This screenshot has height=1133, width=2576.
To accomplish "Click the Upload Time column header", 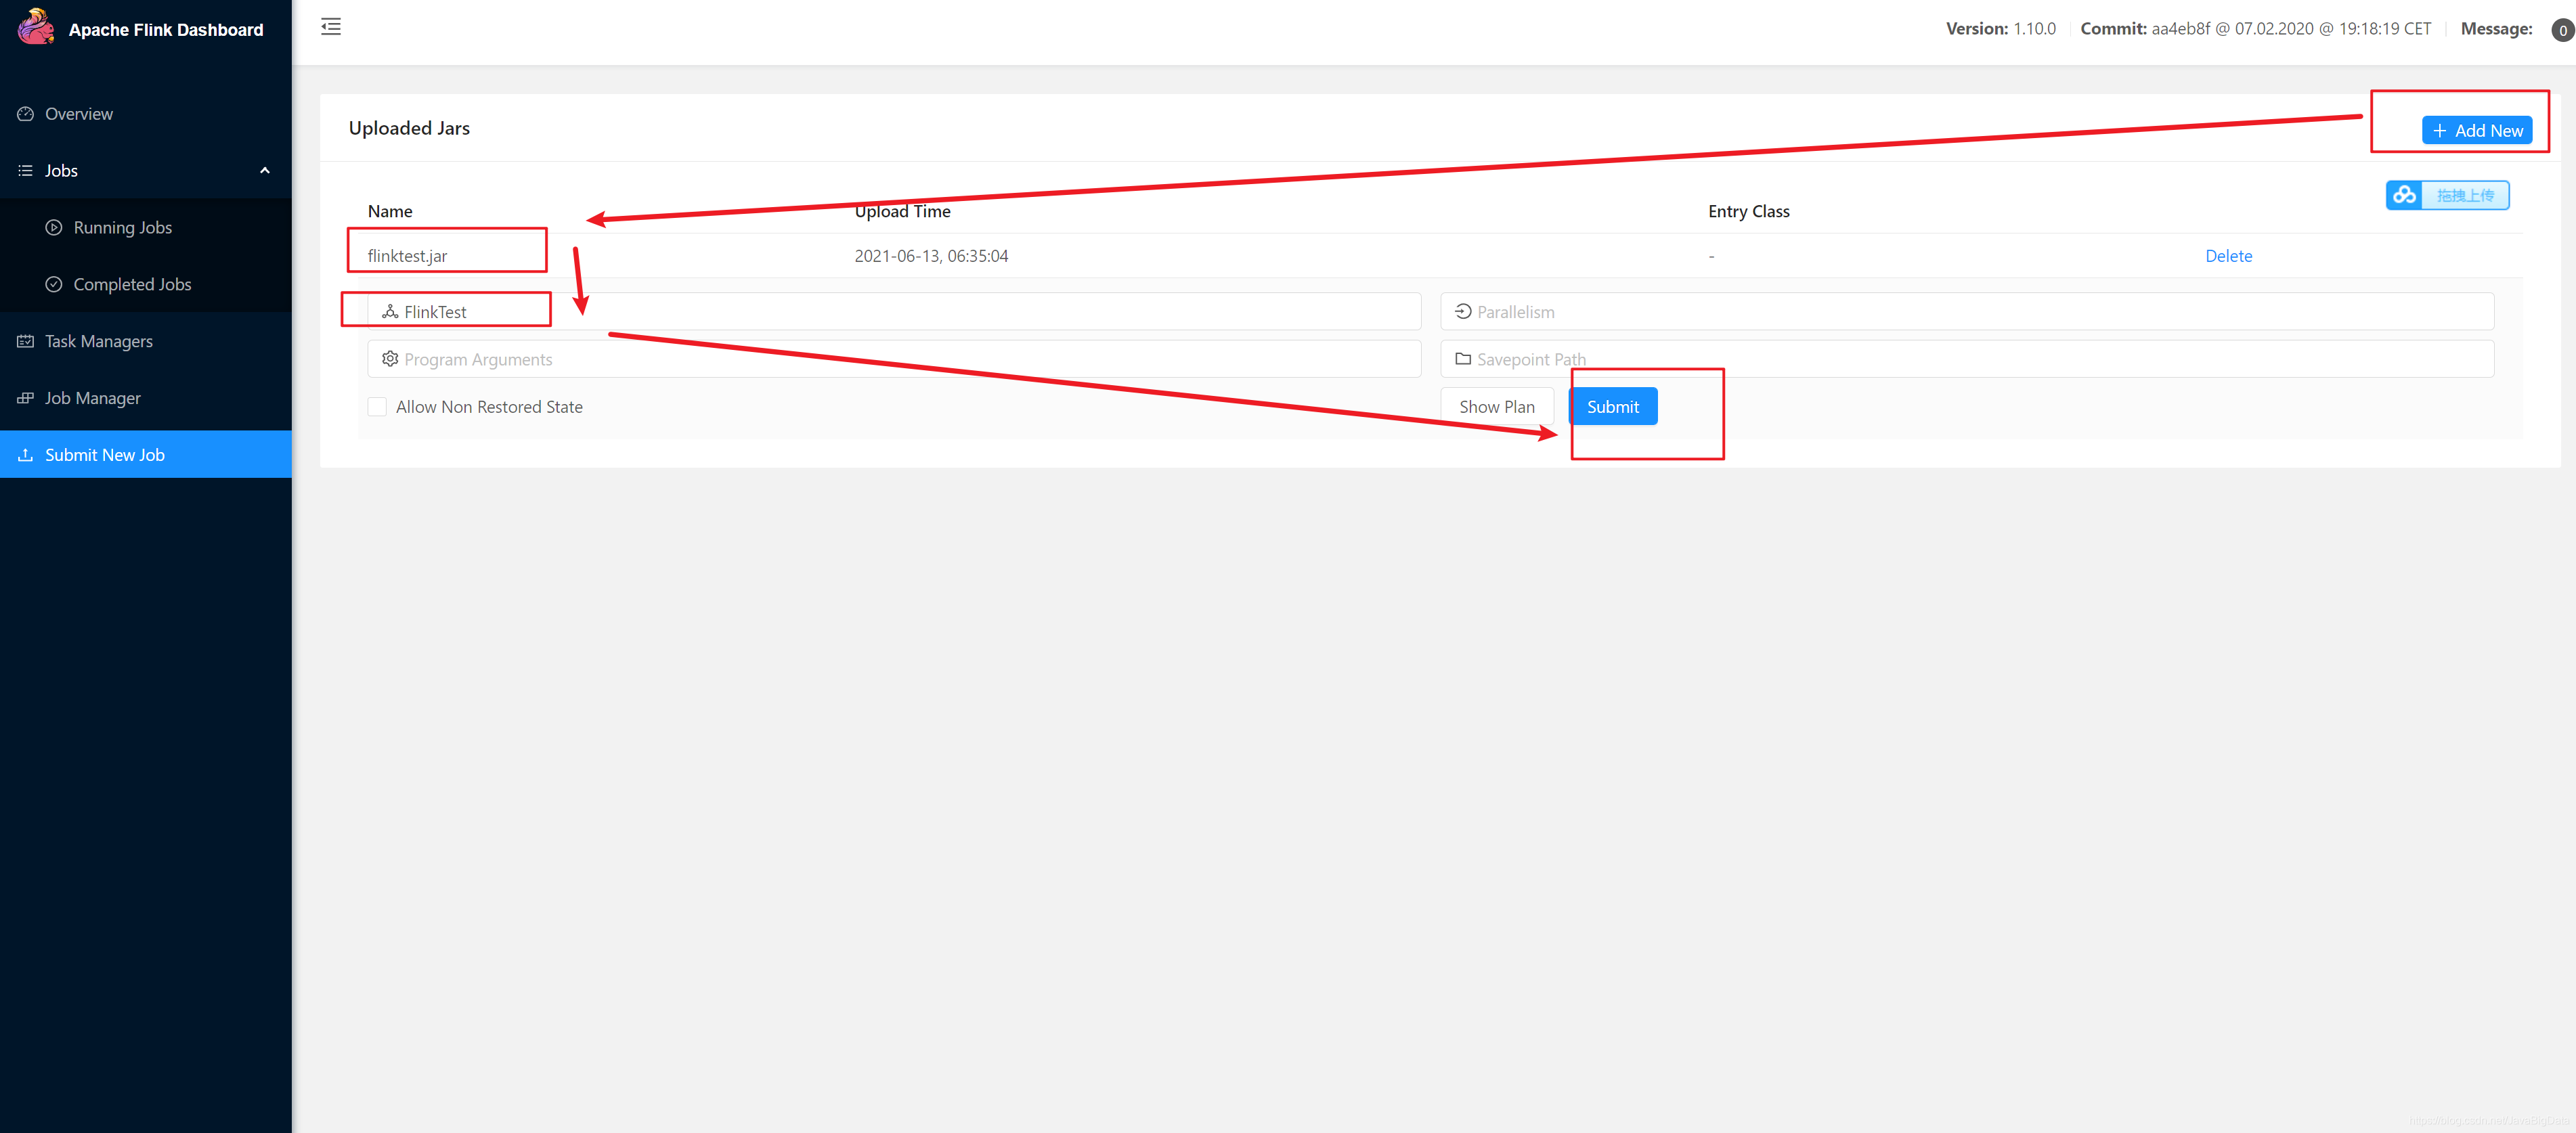I will (x=902, y=212).
